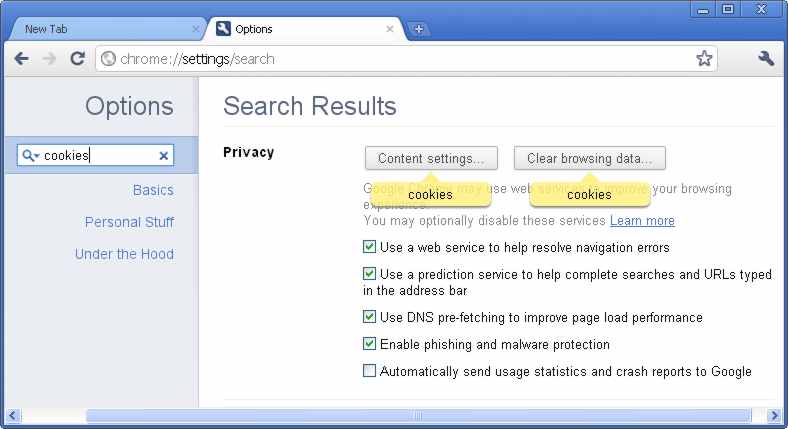Click the back navigation arrow
This screenshot has height=429, width=788.
click(21, 59)
